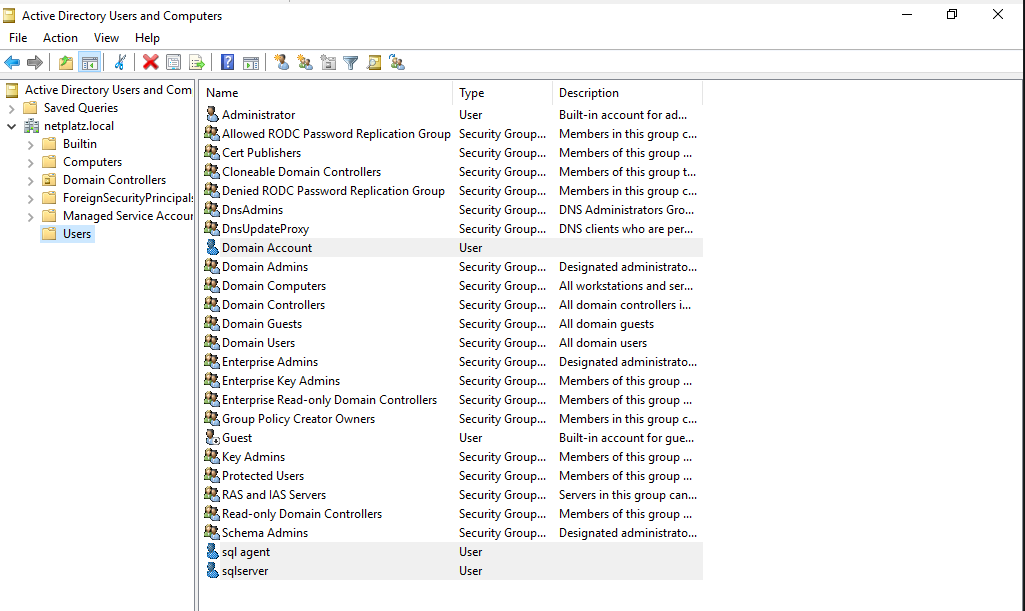Create a new user with toolbar icon

point(281,63)
